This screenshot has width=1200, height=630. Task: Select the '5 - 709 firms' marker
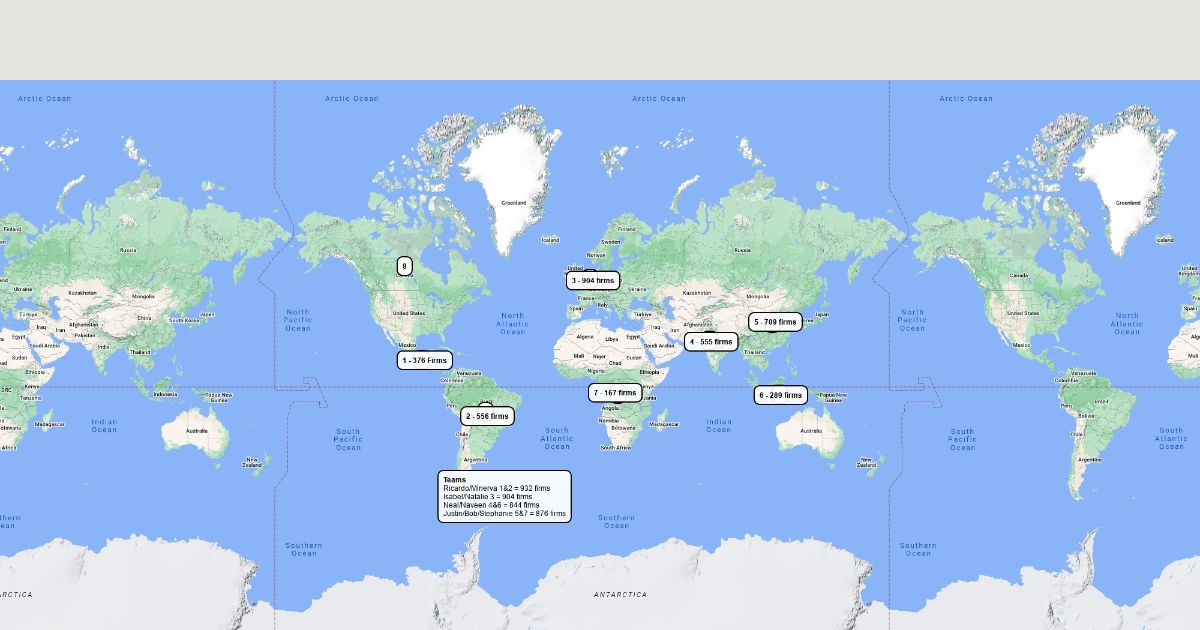click(x=776, y=322)
